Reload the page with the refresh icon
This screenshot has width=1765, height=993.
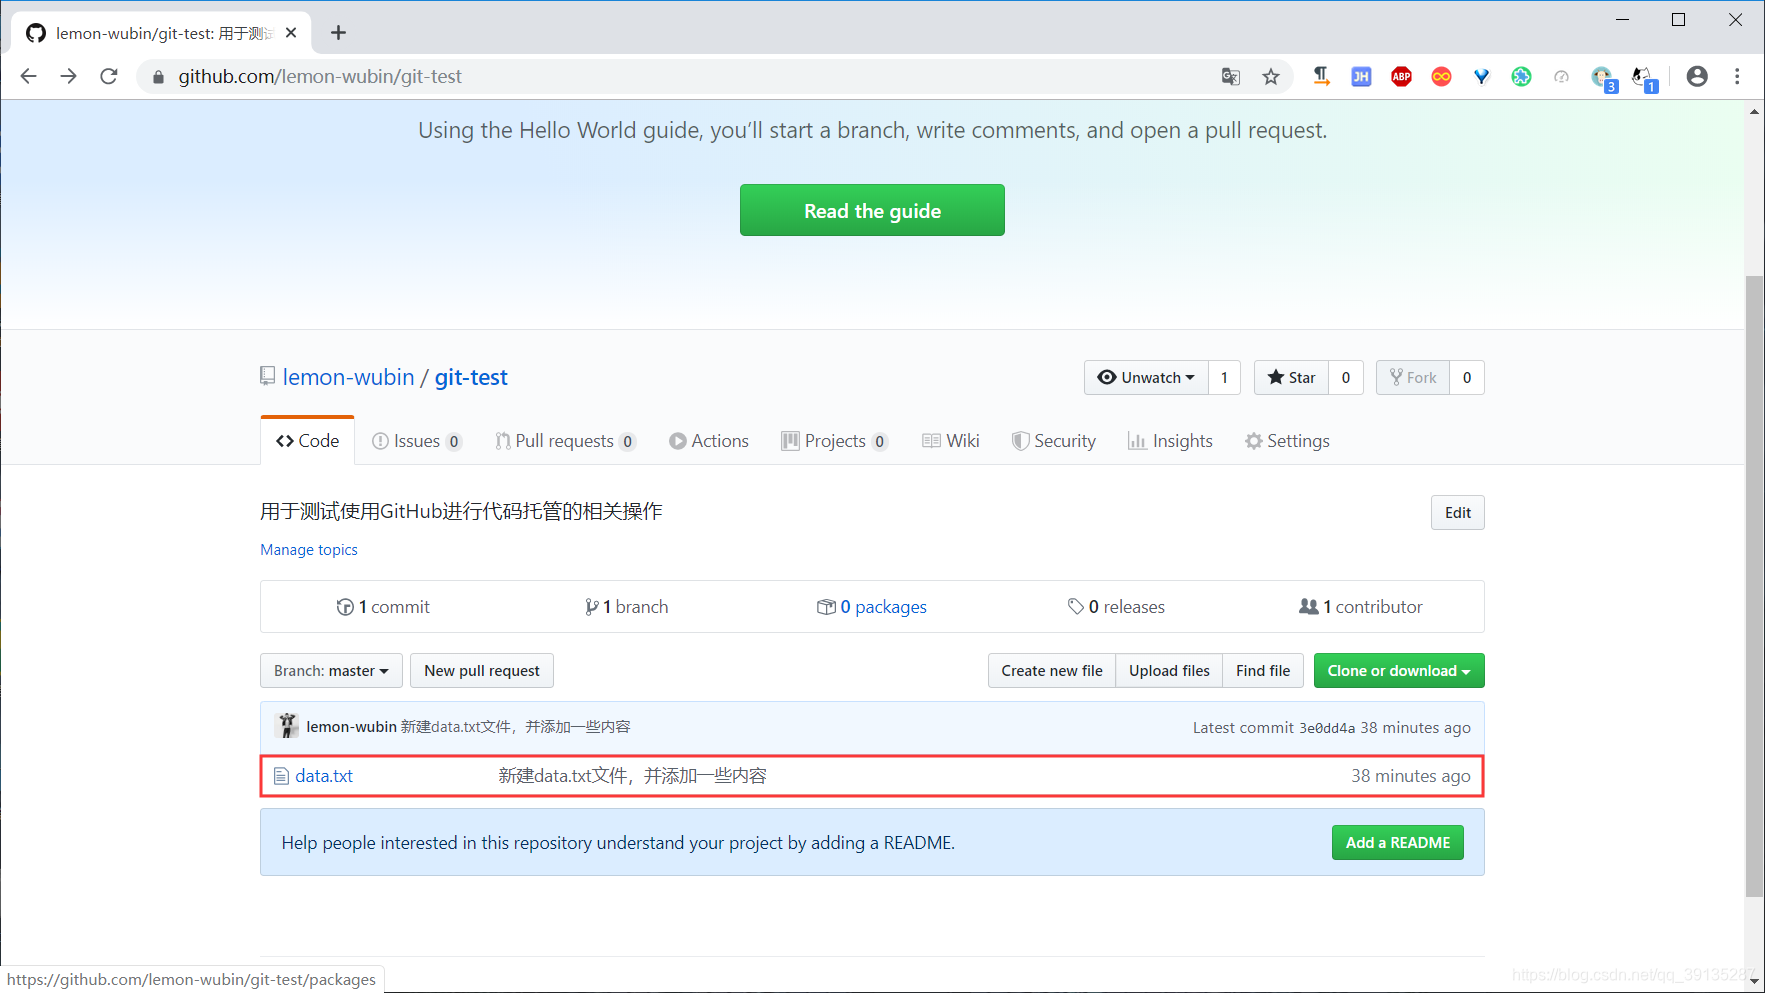tap(109, 76)
